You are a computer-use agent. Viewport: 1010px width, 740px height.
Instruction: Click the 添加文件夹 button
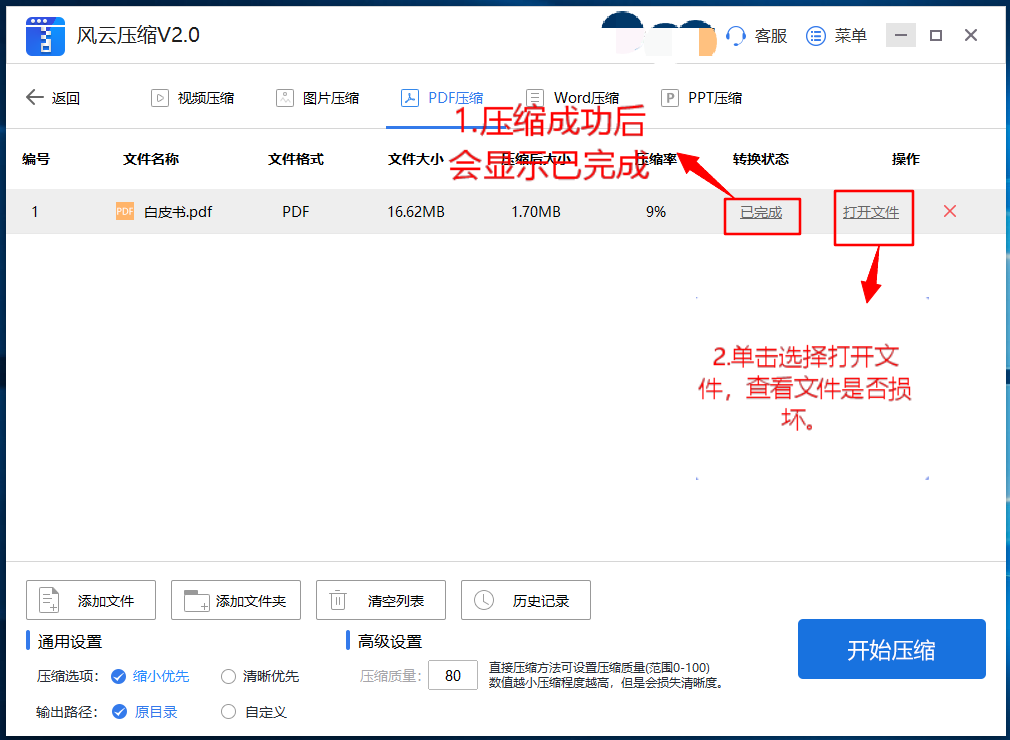coord(236,600)
